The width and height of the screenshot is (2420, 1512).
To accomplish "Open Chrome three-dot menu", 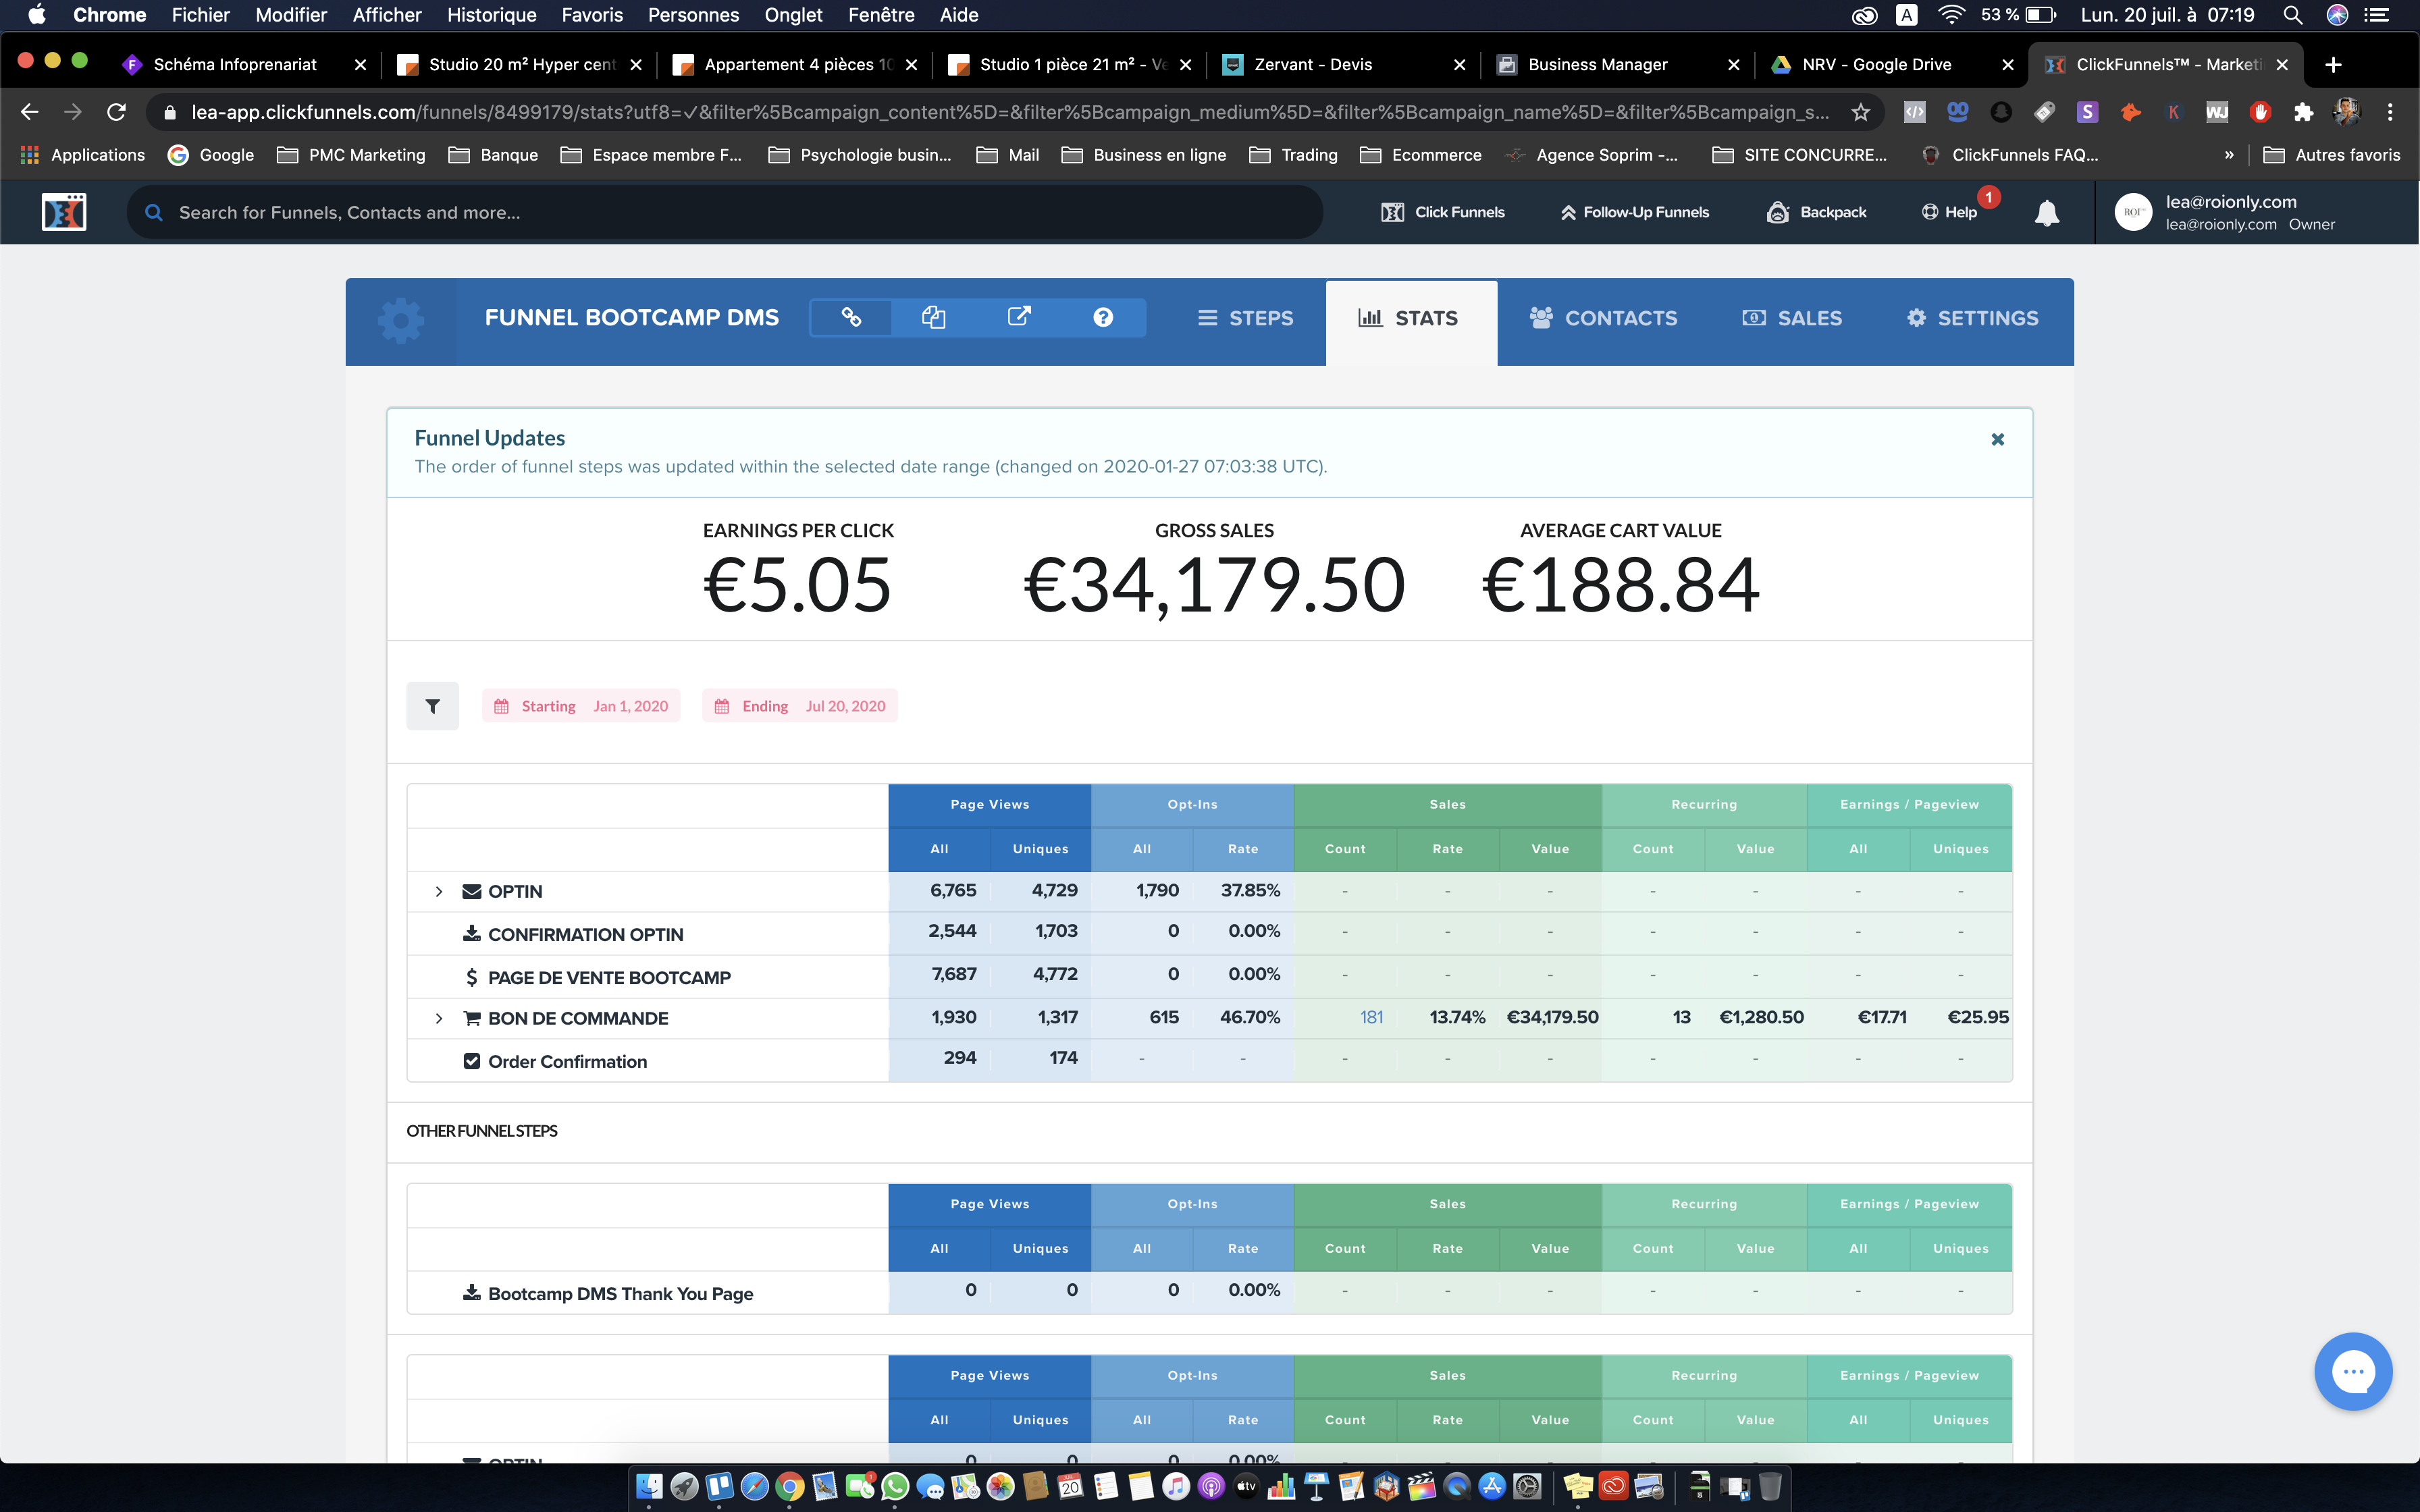I will pyautogui.click(x=2390, y=112).
